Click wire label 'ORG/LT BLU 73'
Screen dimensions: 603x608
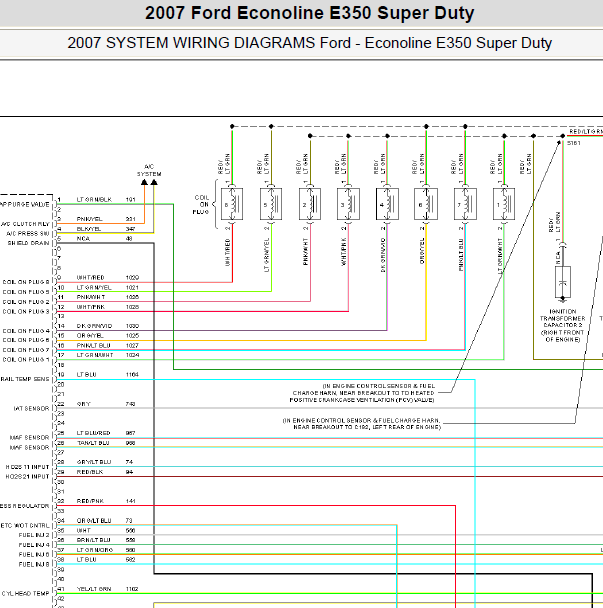[104, 521]
